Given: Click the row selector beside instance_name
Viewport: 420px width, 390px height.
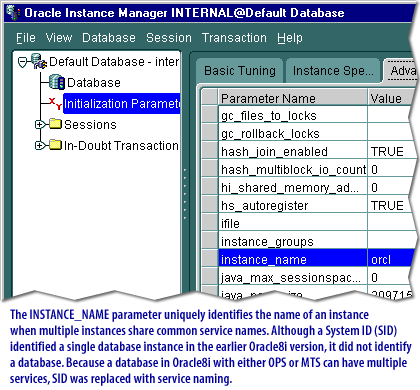Looking at the screenshot, I should [x=210, y=258].
